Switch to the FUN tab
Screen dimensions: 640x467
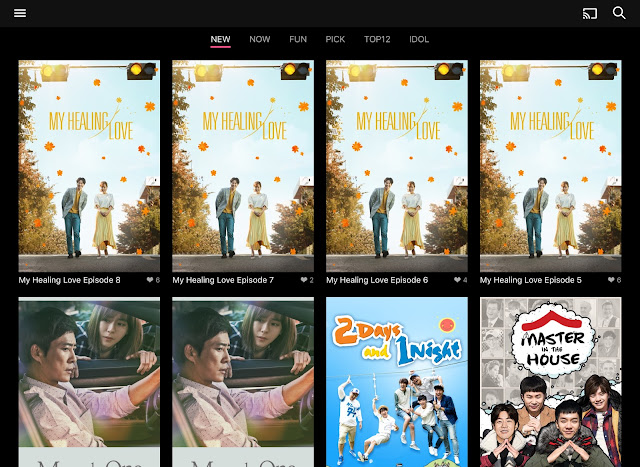click(298, 40)
